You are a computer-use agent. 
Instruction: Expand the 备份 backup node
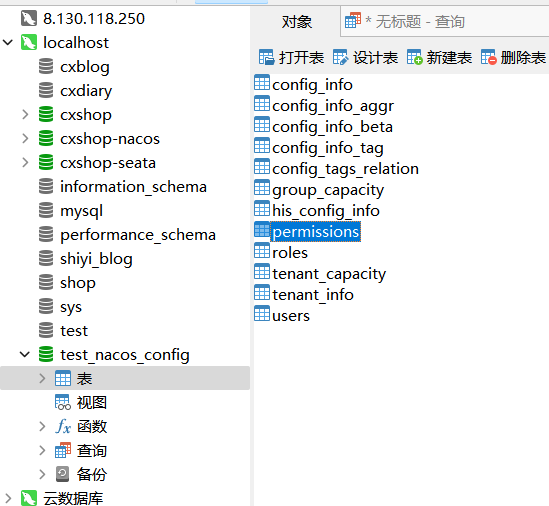42,474
